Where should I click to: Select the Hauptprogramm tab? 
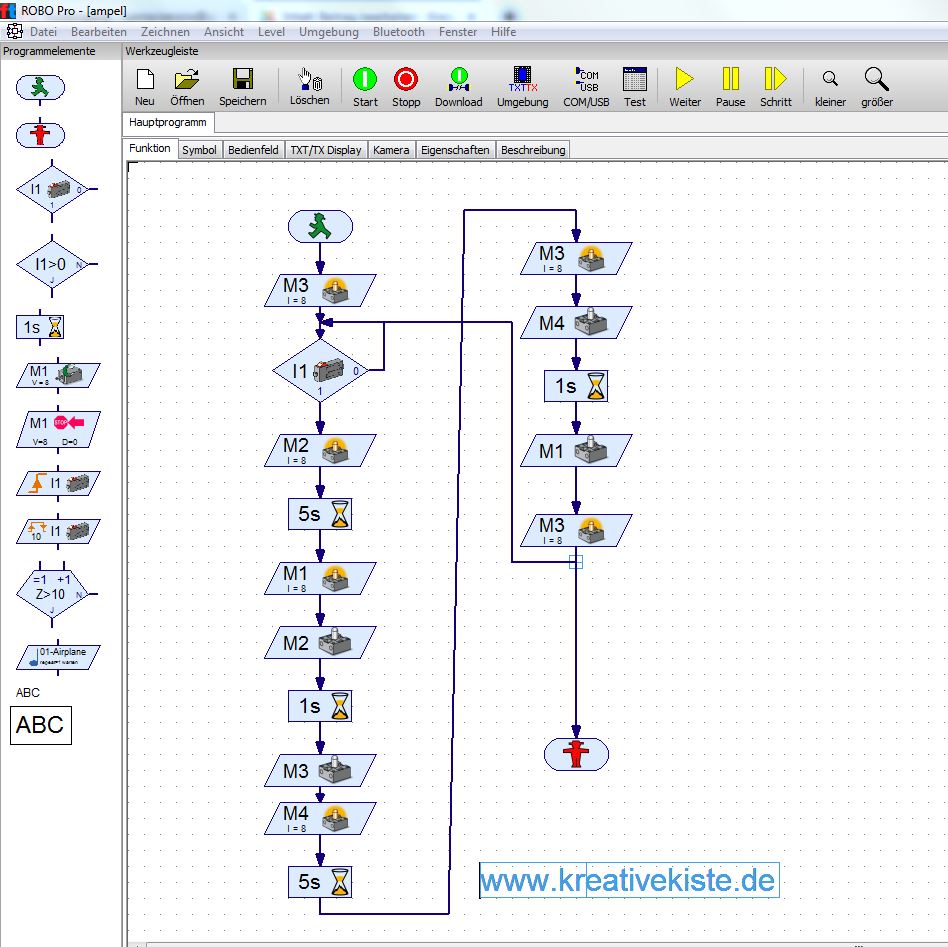(168, 122)
